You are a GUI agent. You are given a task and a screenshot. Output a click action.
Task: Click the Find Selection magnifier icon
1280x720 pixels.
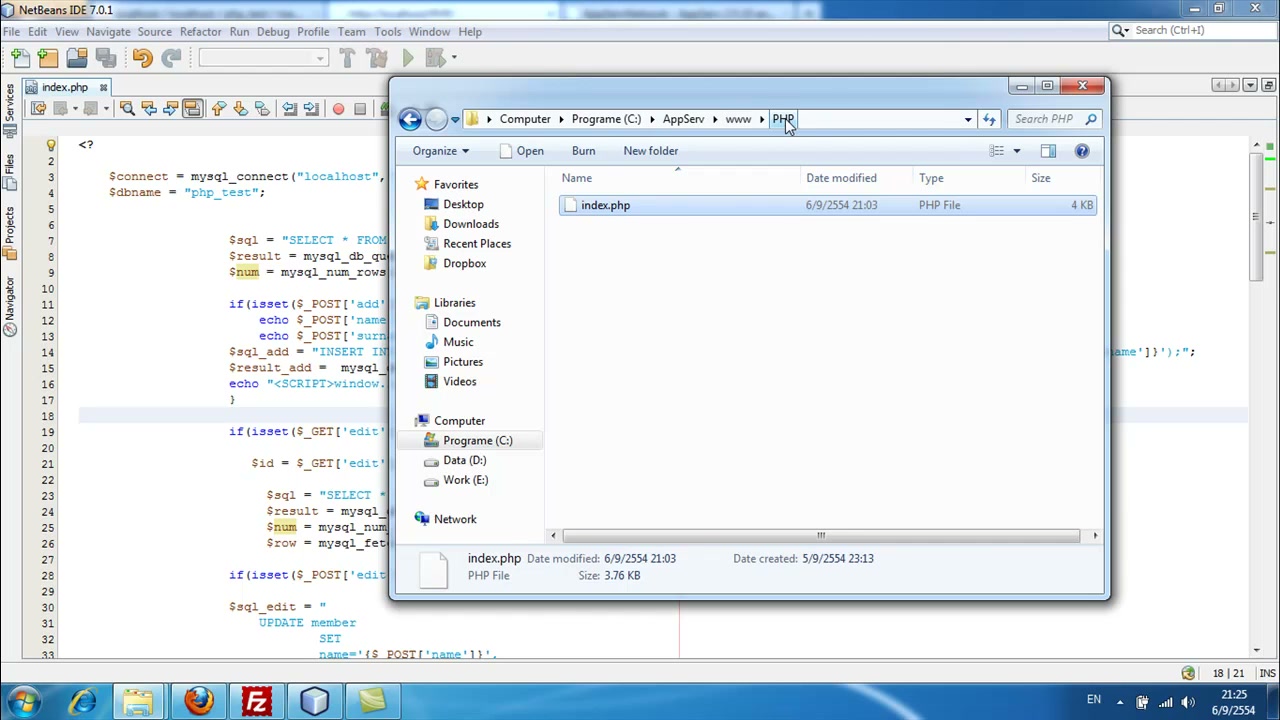pyautogui.click(x=127, y=108)
